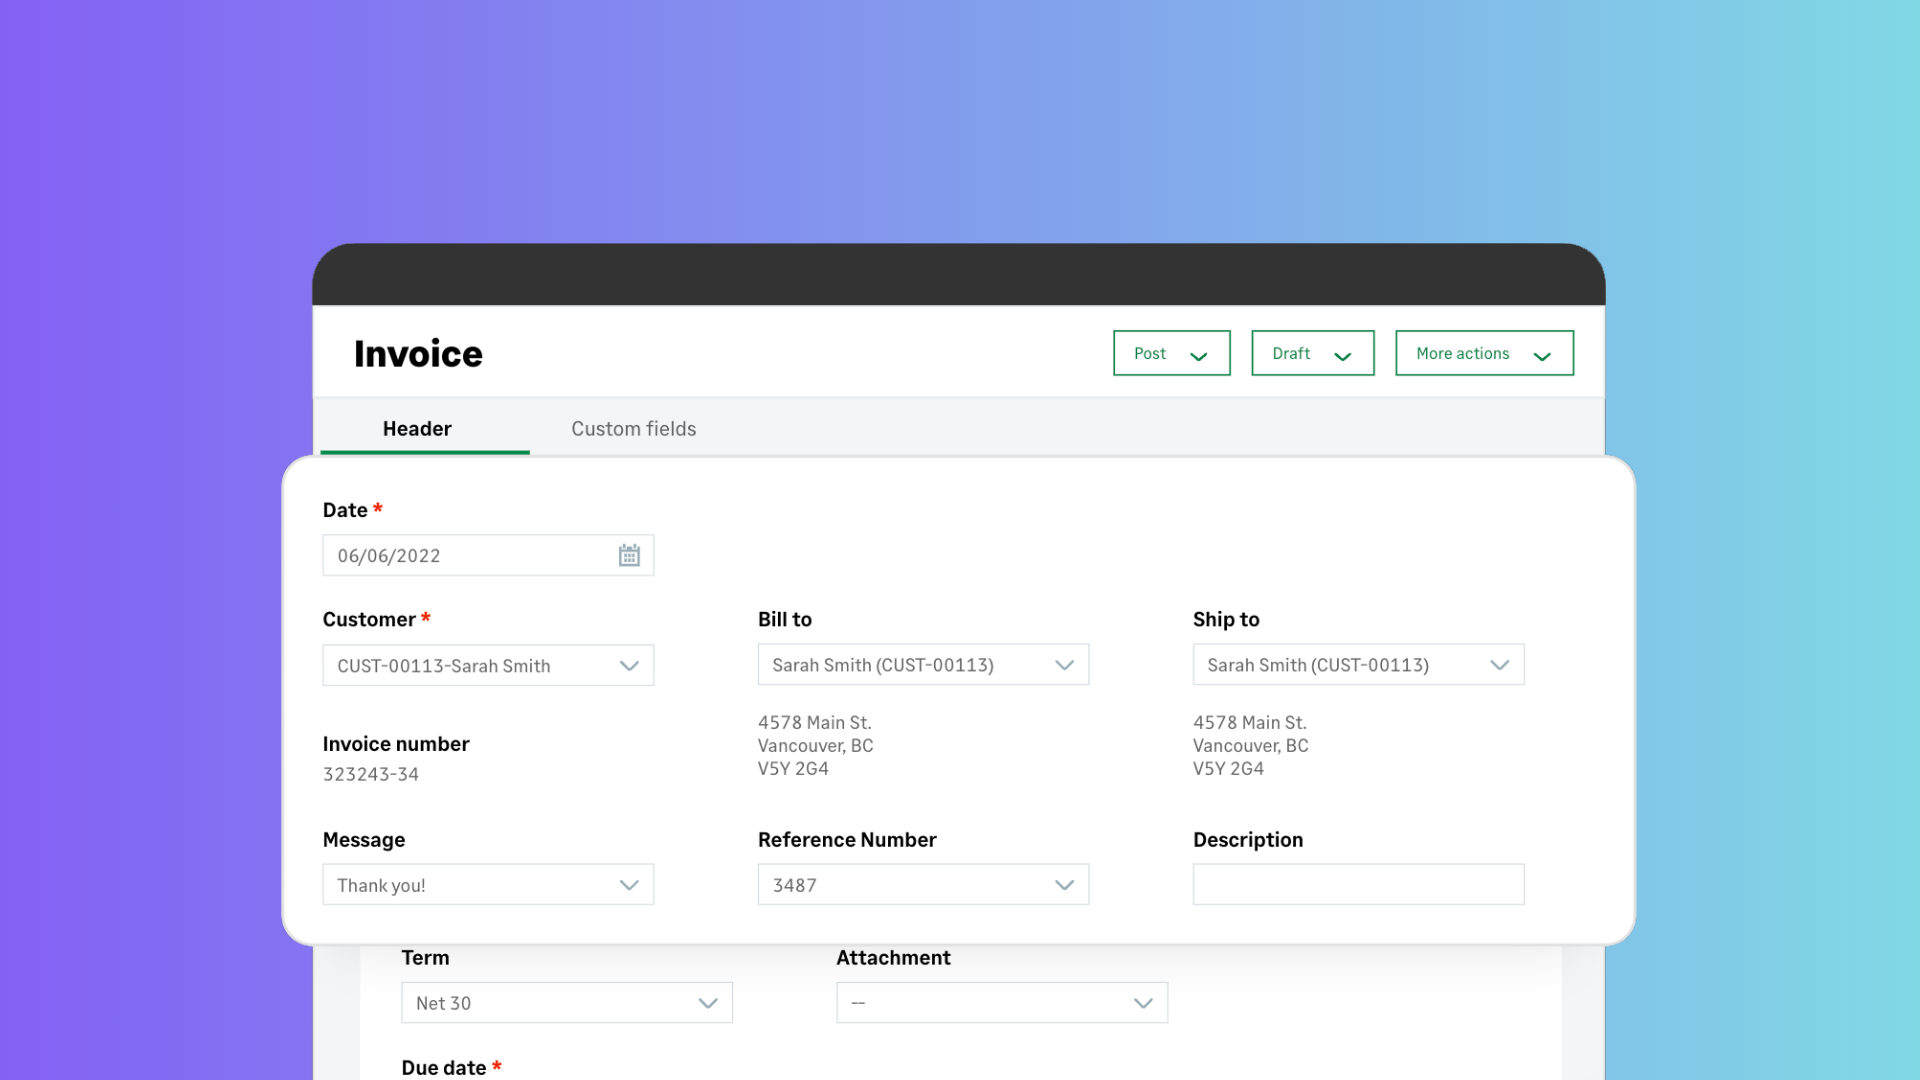Click the Draft button chevron arrow

point(1342,356)
